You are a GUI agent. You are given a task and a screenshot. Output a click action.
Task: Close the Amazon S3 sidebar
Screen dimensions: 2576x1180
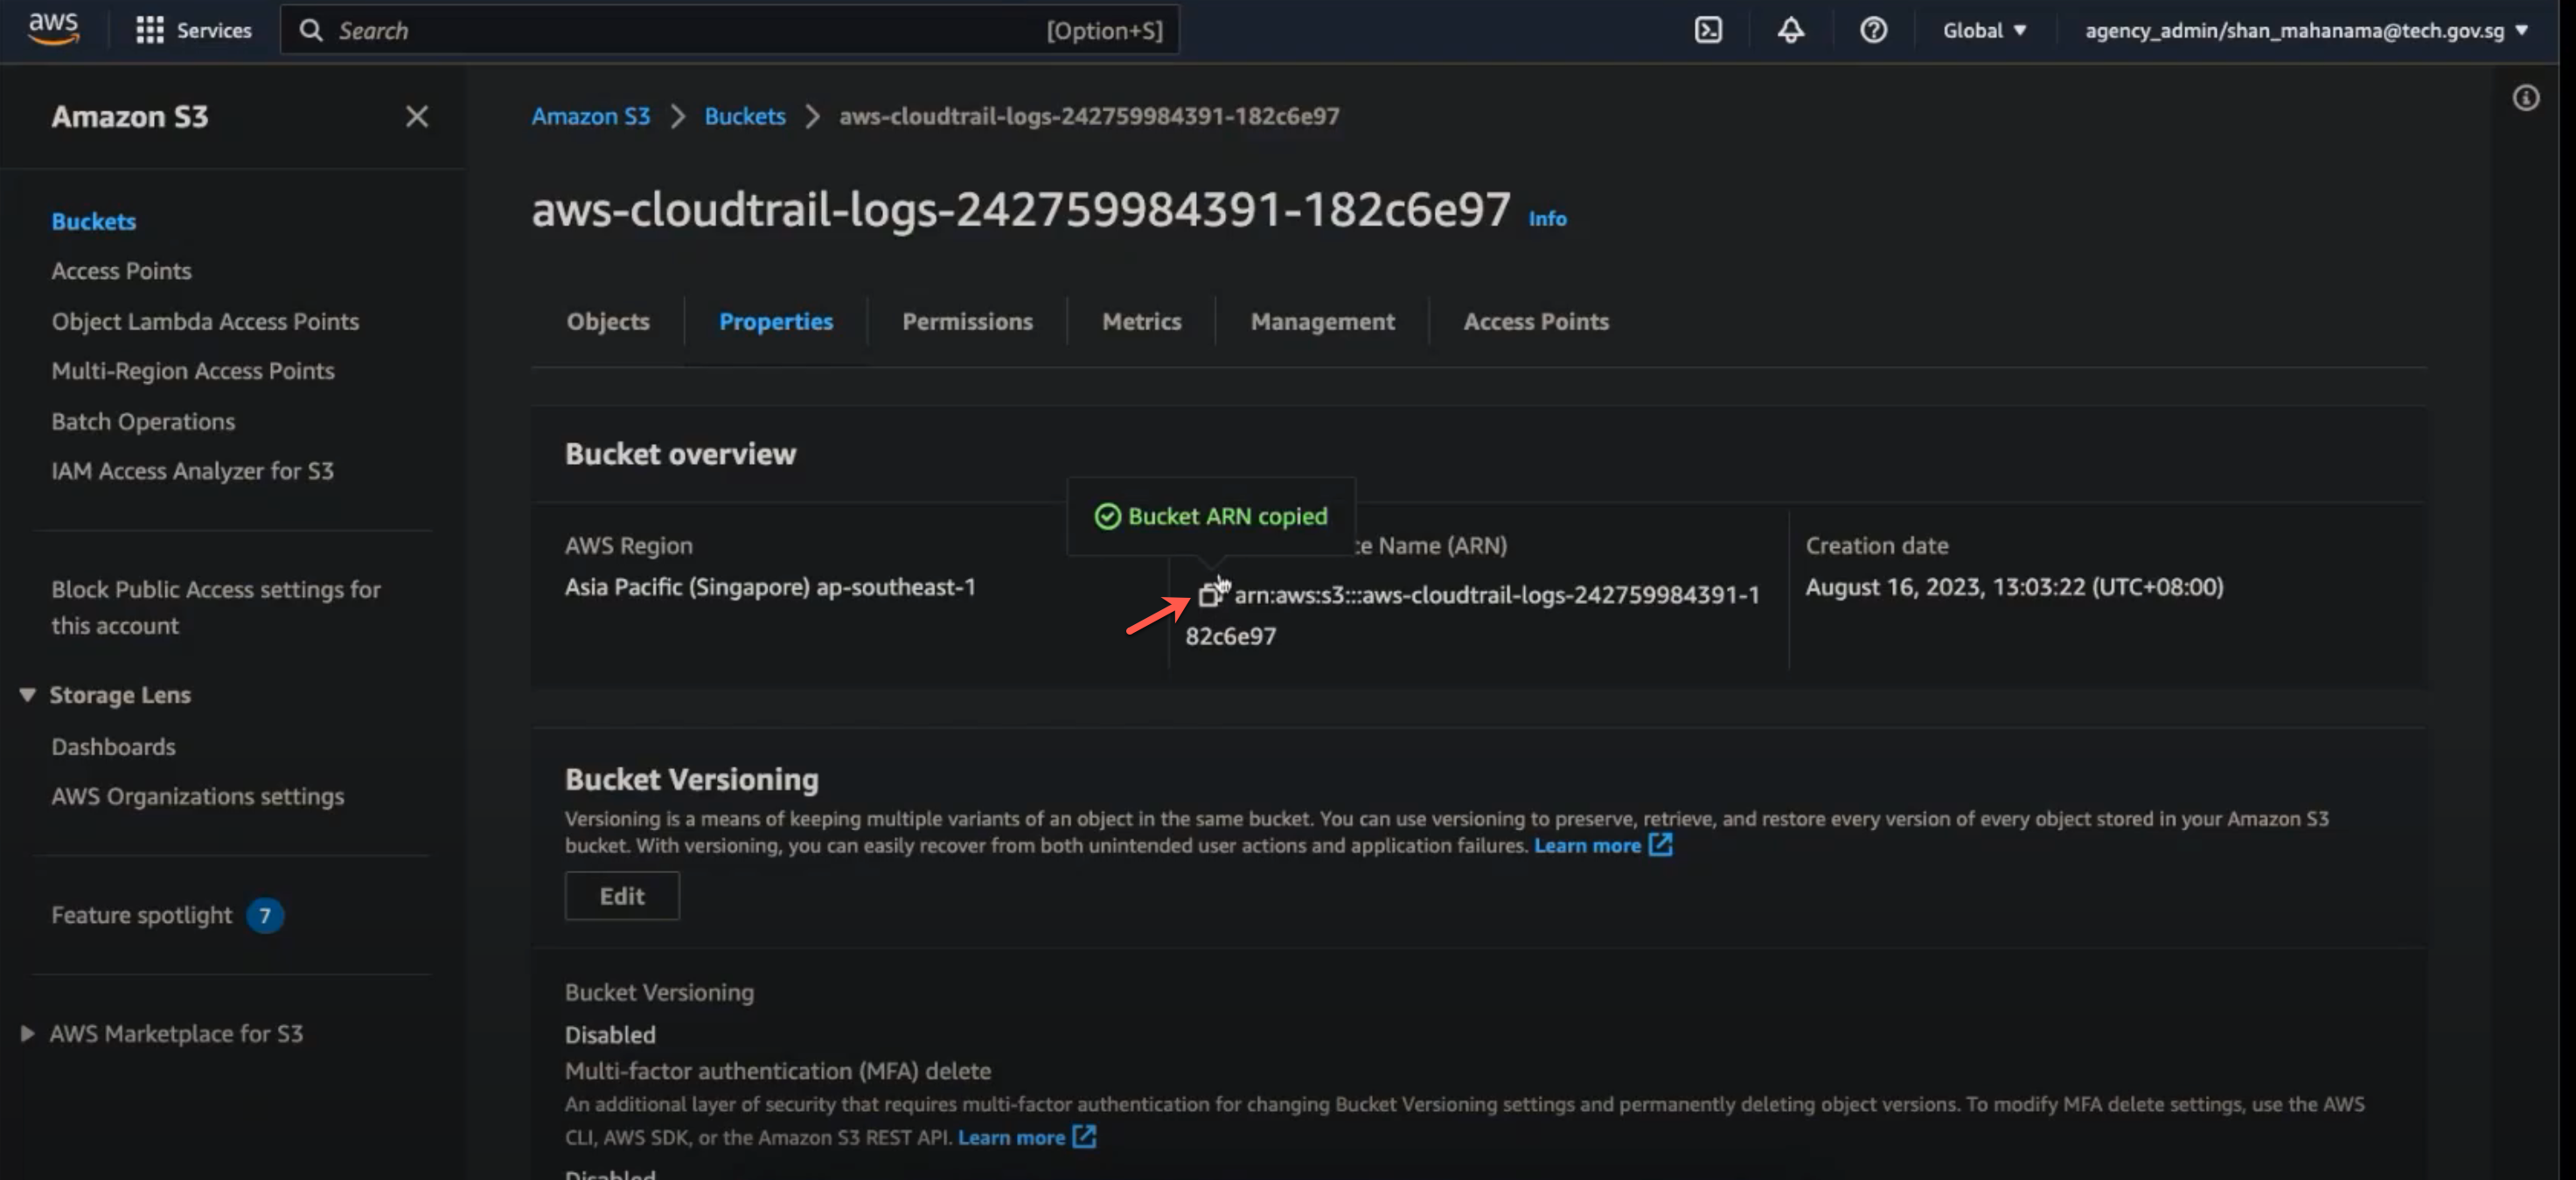(416, 117)
